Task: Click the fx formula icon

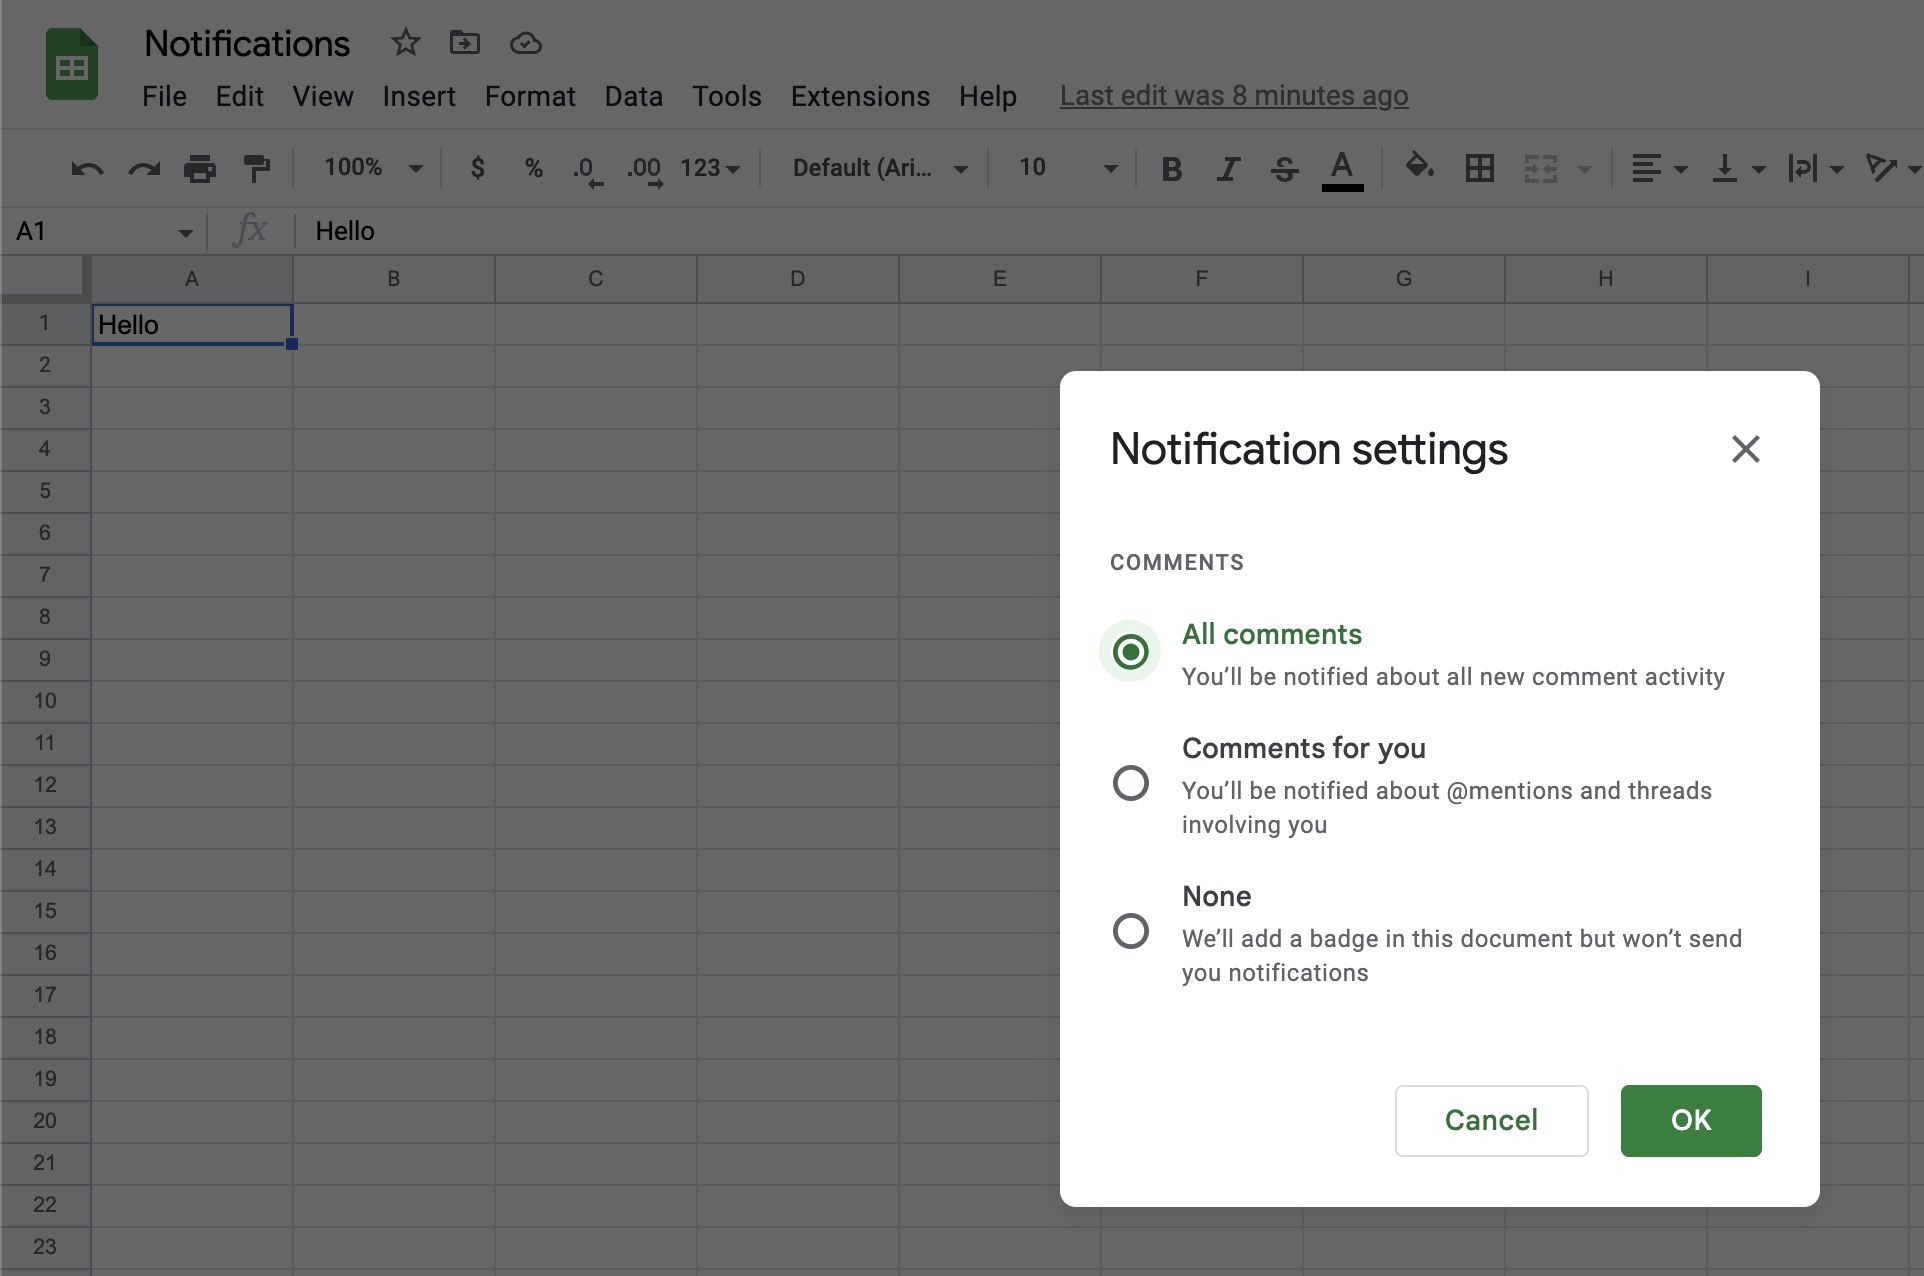Action: point(250,230)
